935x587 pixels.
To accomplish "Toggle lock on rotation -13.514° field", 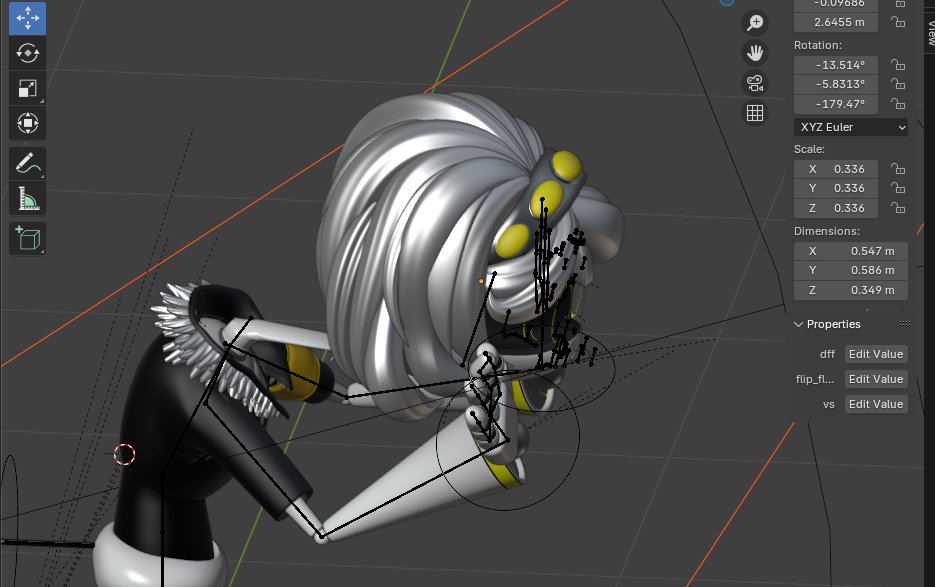I will [x=897, y=64].
